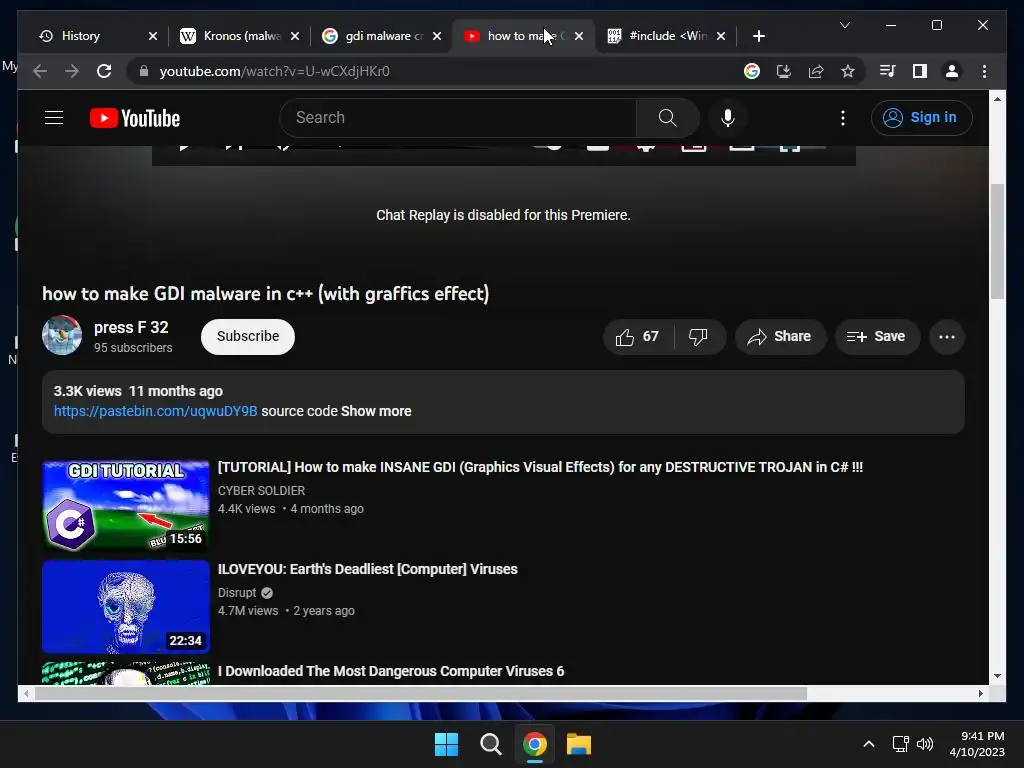The width and height of the screenshot is (1024, 768).
Task: Open Chrome three-dot menu
Action: (x=984, y=71)
